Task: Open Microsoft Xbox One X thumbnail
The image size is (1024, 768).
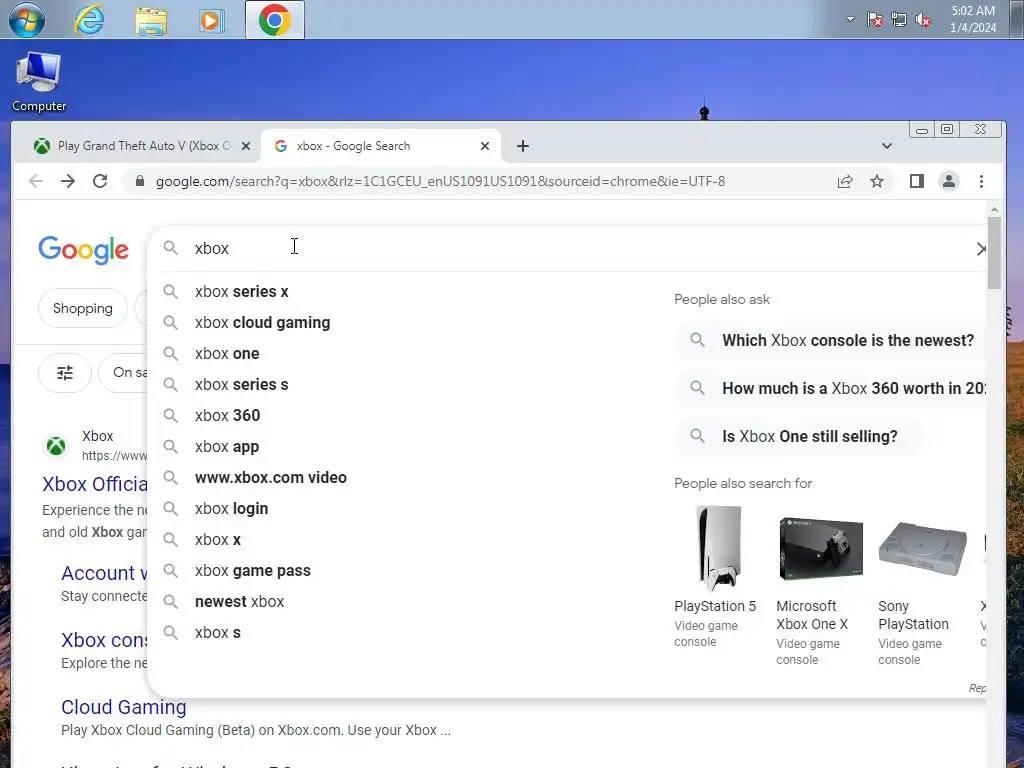Action: coord(821,549)
